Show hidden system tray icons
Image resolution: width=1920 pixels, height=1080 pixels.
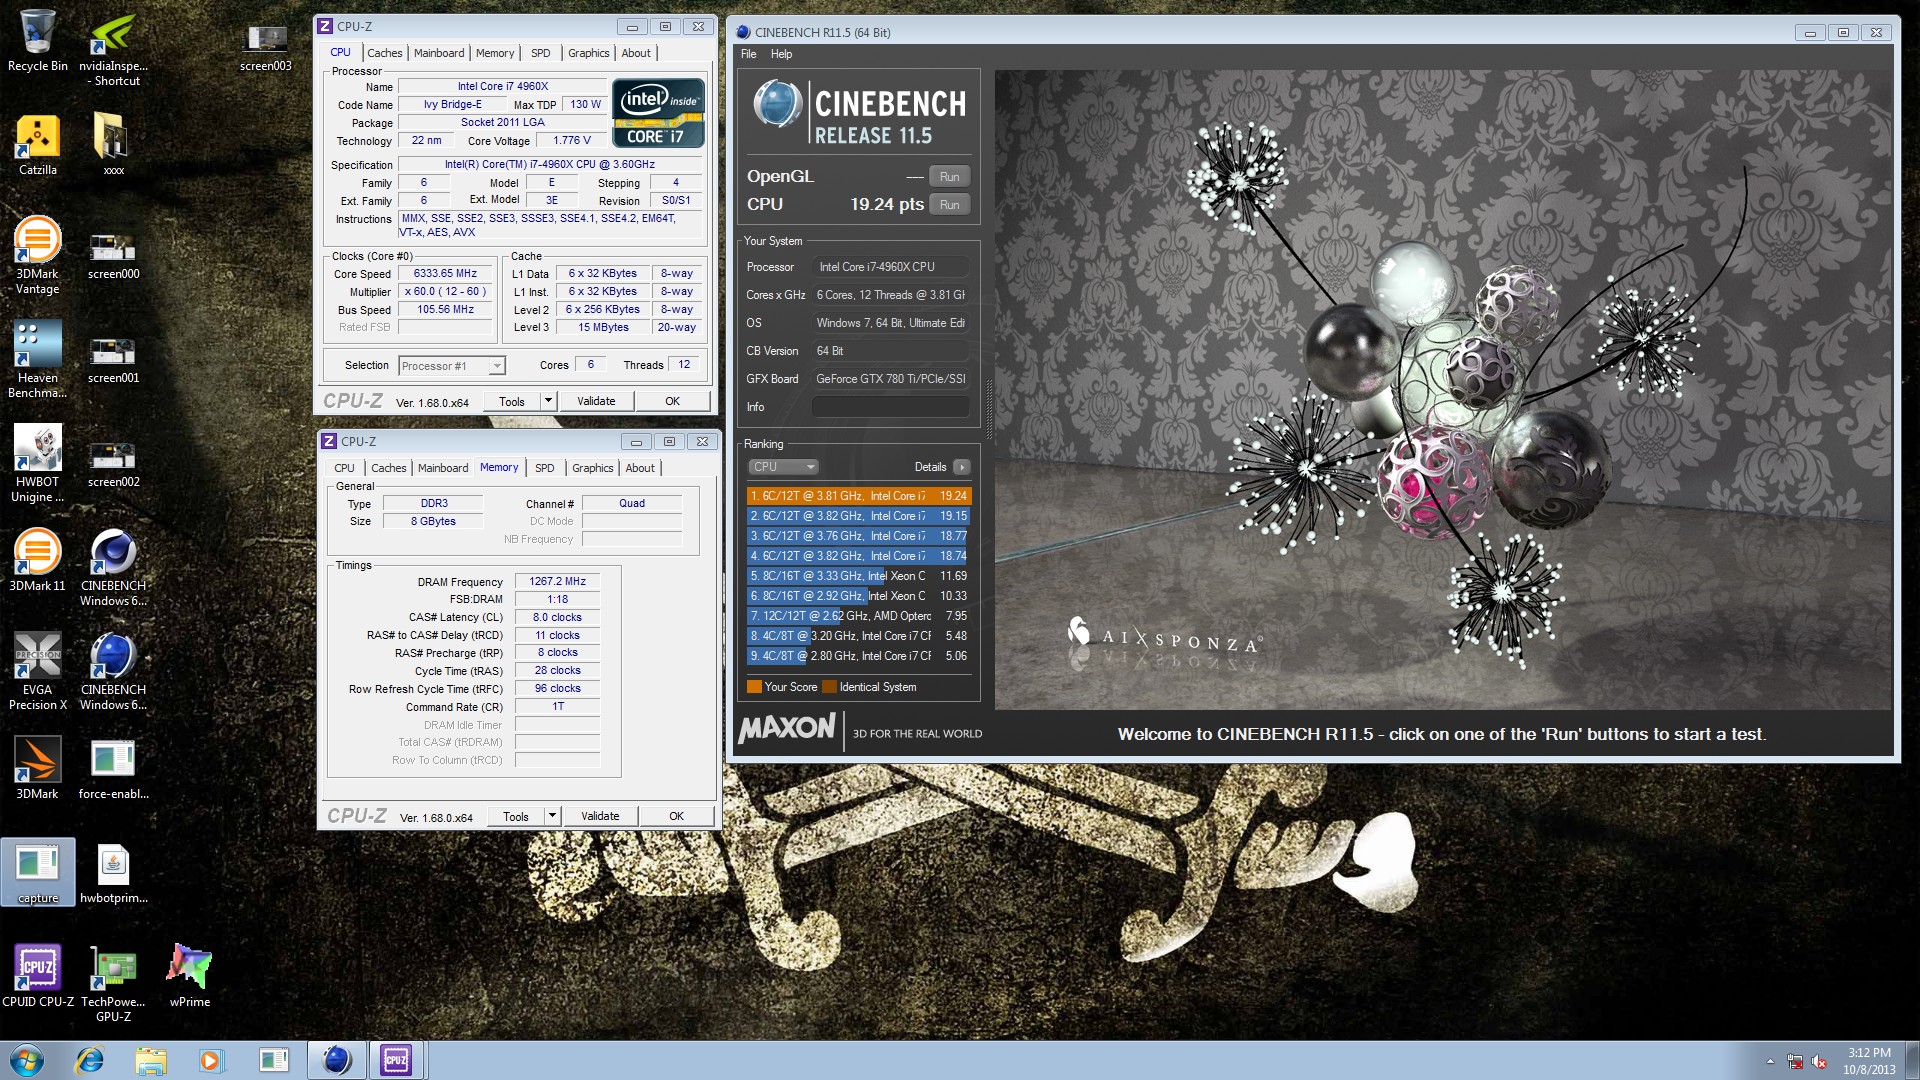pyautogui.click(x=1770, y=1061)
